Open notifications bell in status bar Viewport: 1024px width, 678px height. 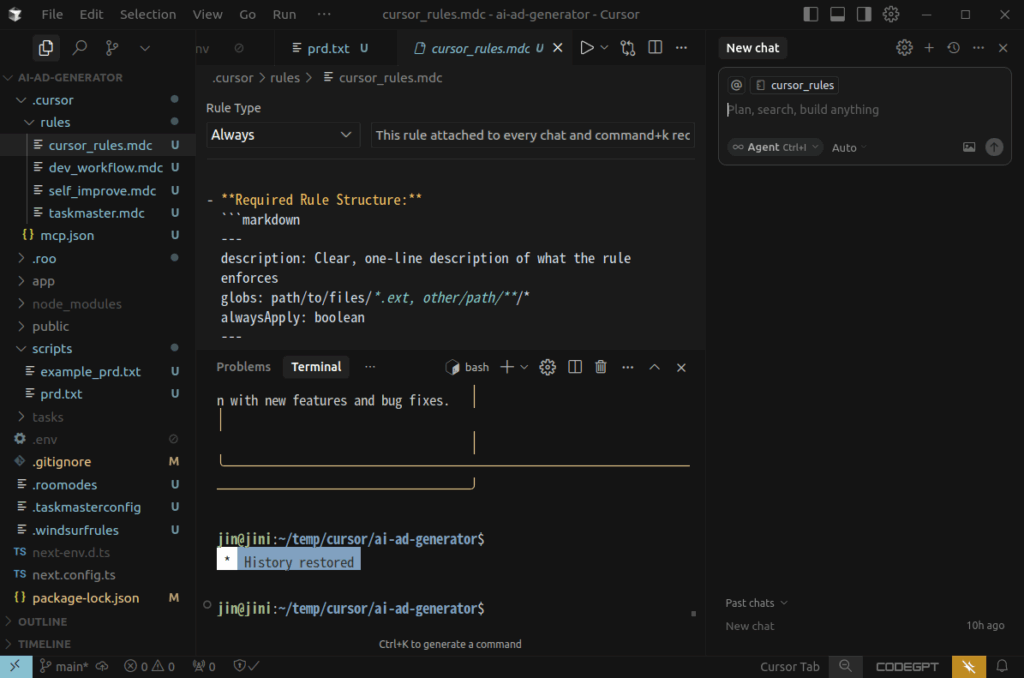[1002, 666]
